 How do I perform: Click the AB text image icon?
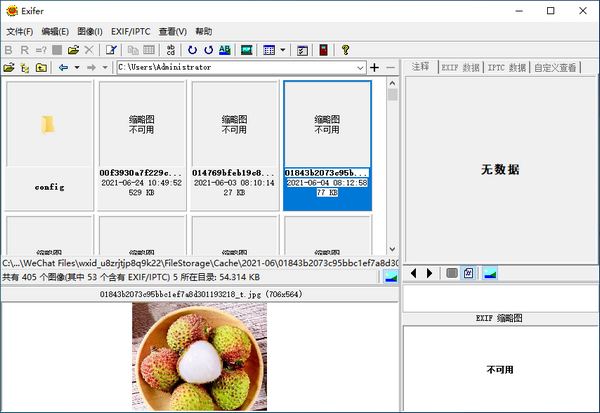click(x=225, y=50)
